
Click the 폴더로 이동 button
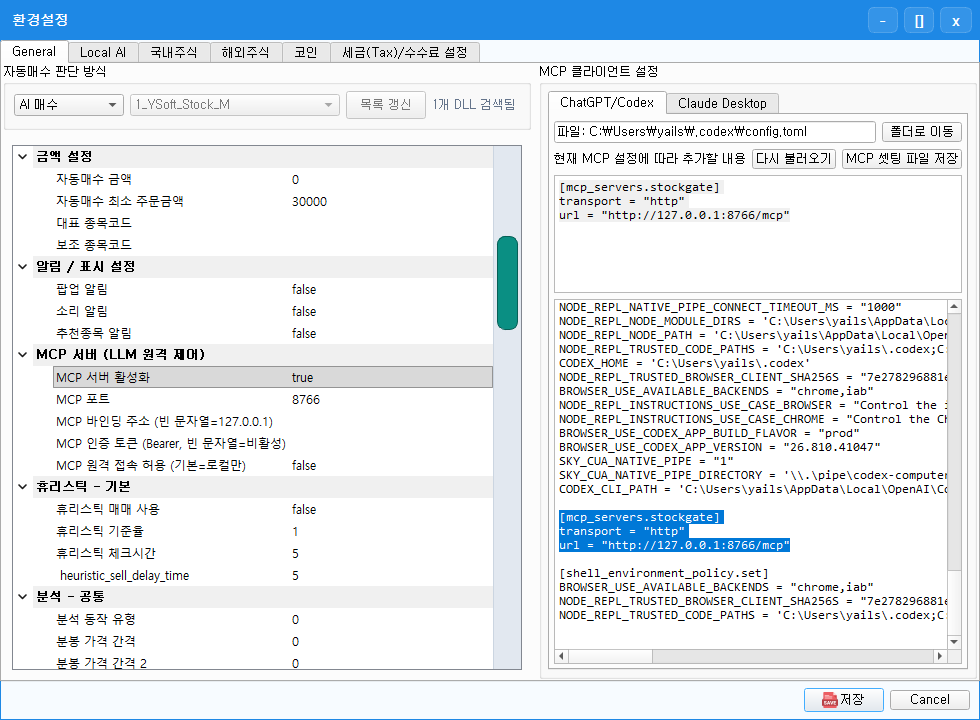921,131
